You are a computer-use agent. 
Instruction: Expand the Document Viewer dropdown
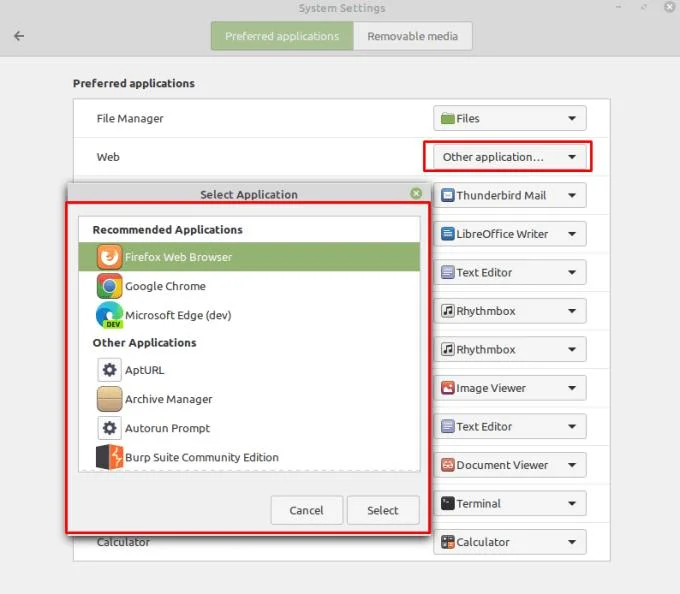click(510, 465)
